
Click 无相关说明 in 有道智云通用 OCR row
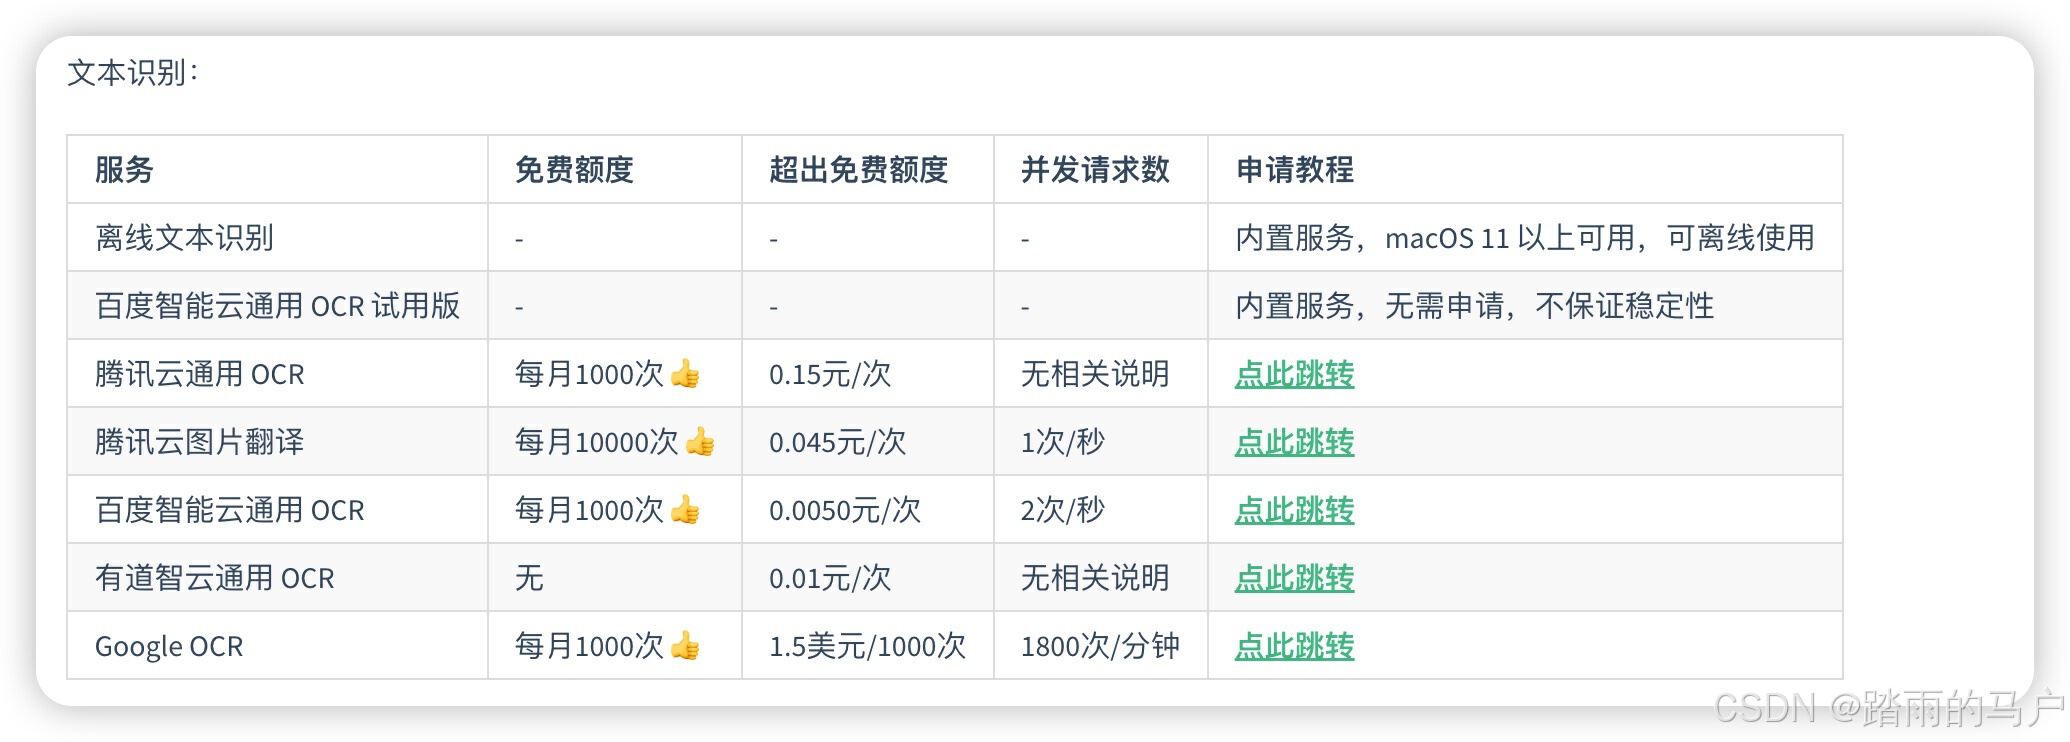click(1095, 578)
